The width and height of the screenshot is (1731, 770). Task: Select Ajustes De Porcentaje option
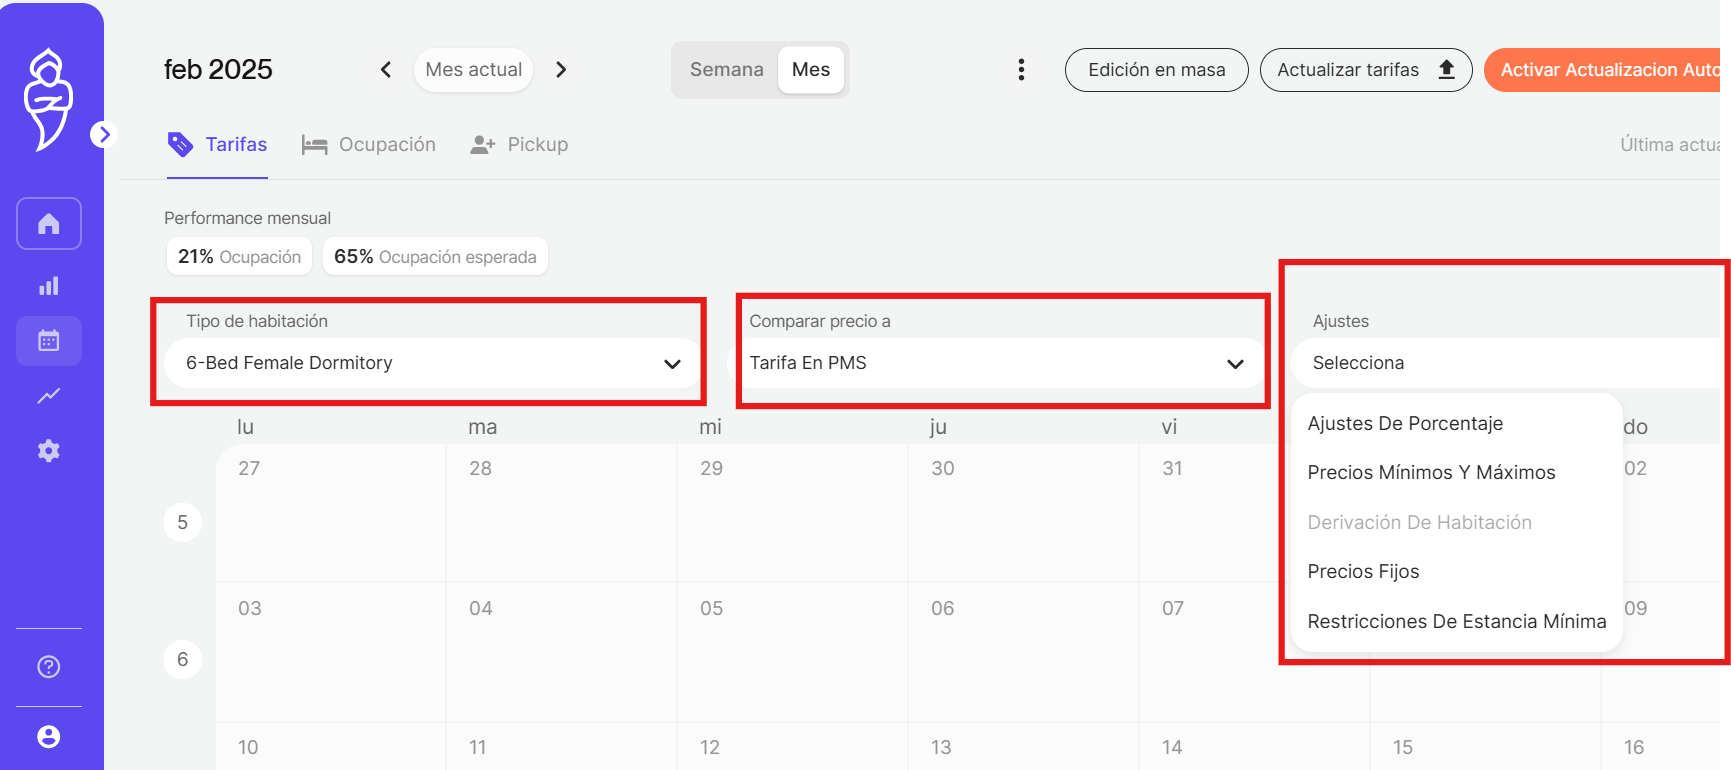click(x=1405, y=423)
